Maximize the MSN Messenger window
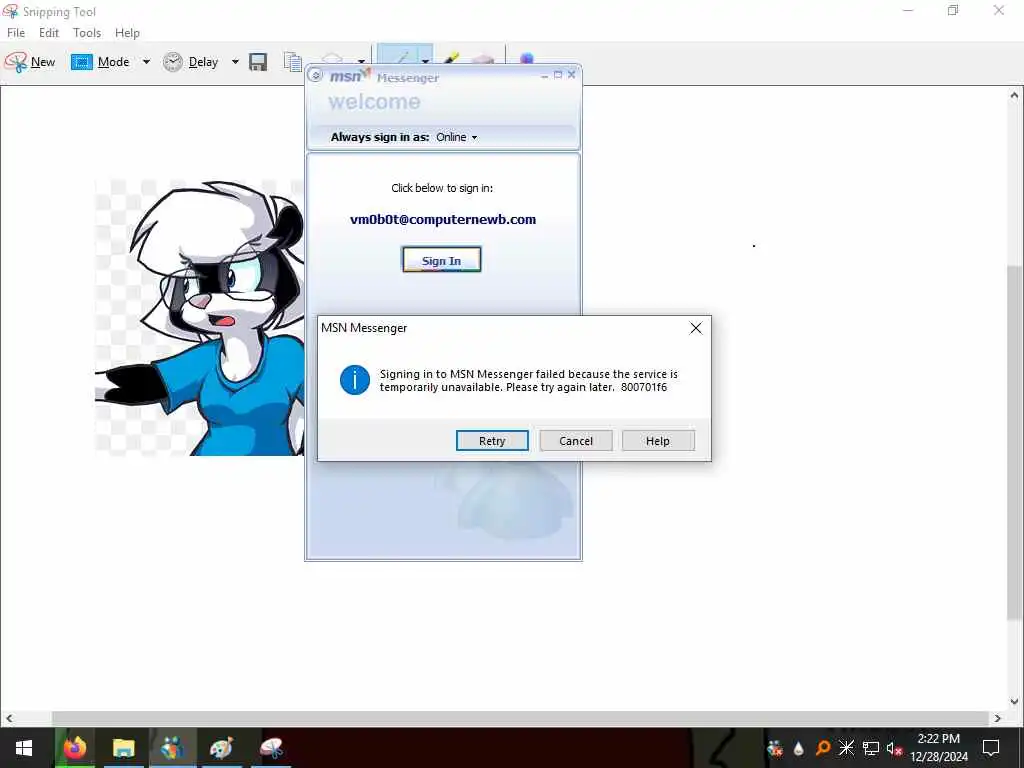The width and height of the screenshot is (1024, 768). [558, 75]
